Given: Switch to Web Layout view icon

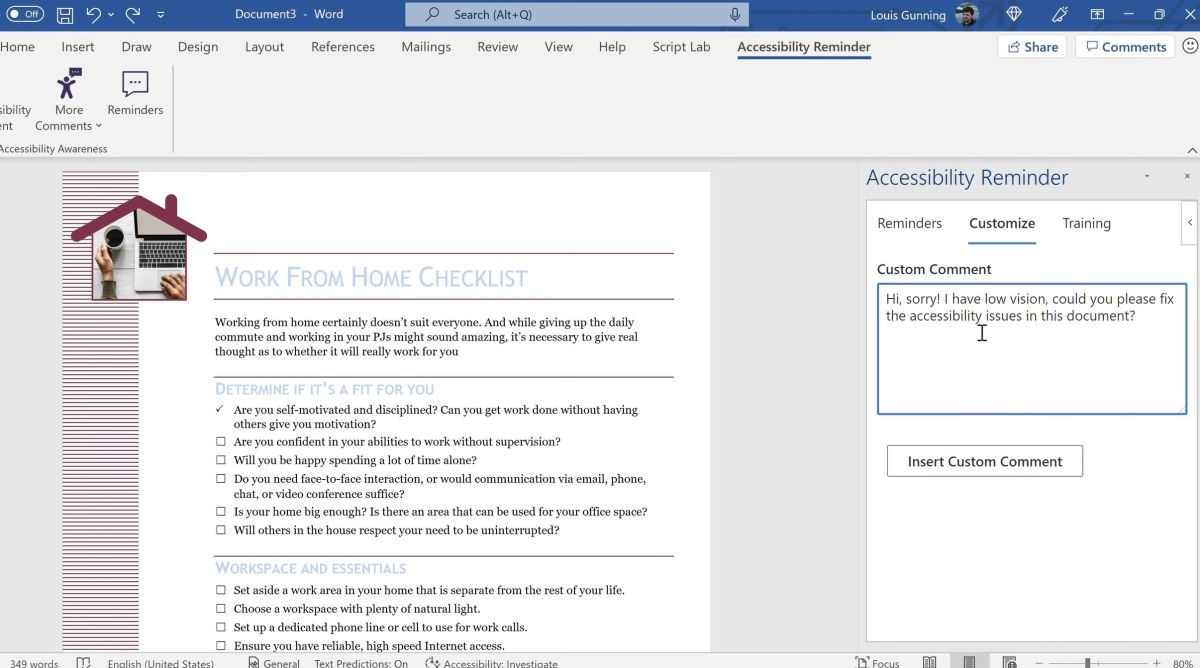Looking at the screenshot, I should pyautogui.click(x=1009, y=662).
